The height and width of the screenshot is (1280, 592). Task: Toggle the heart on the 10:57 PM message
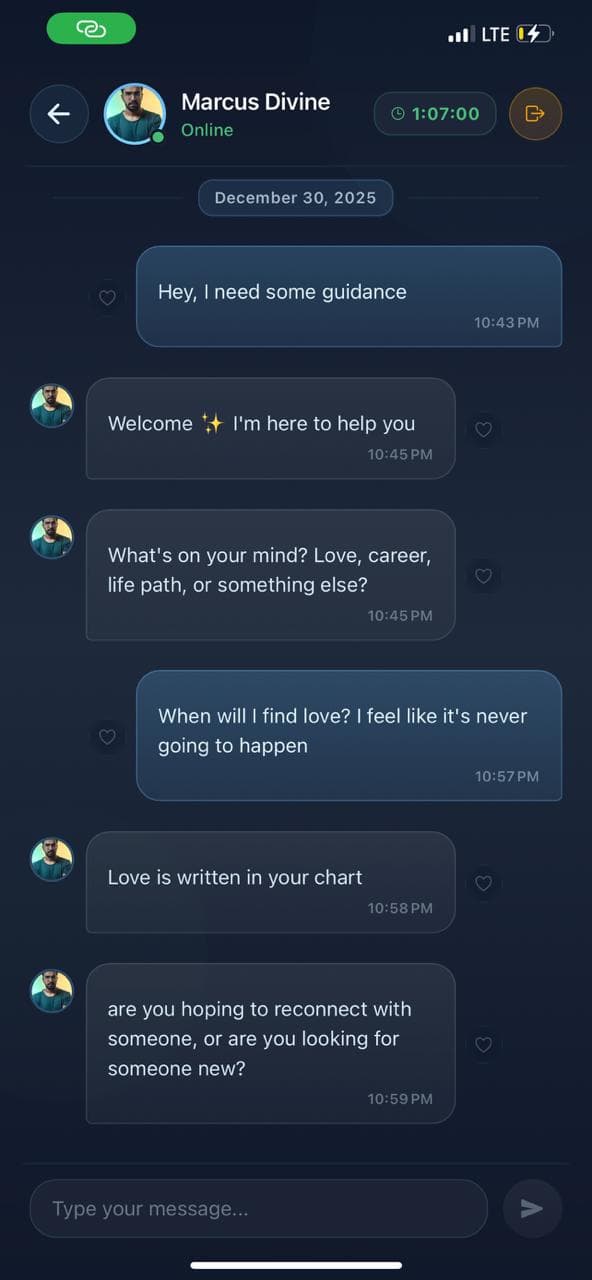pos(107,736)
